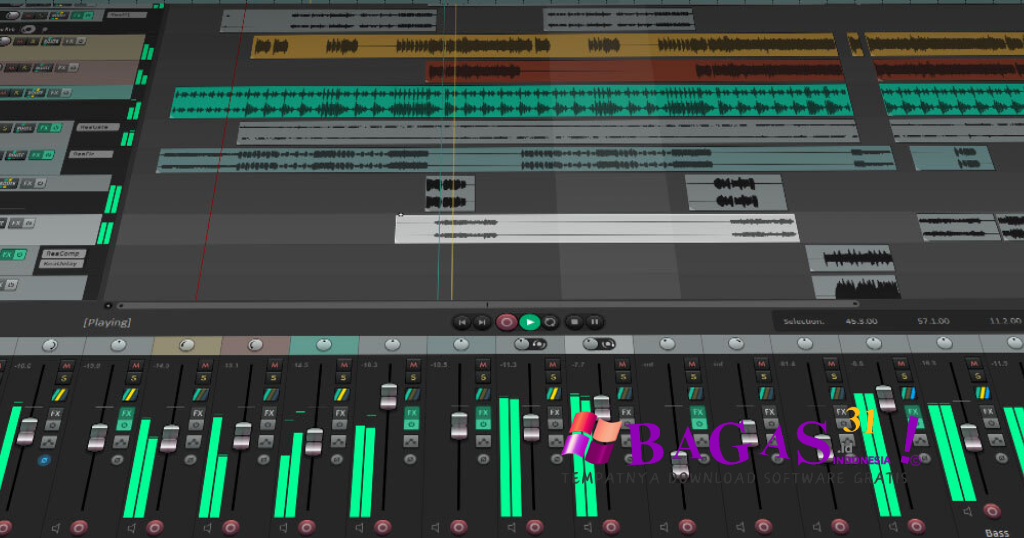Click the arrange view horizontal scrollbar
1024x538 pixels.
(x=487, y=304)
